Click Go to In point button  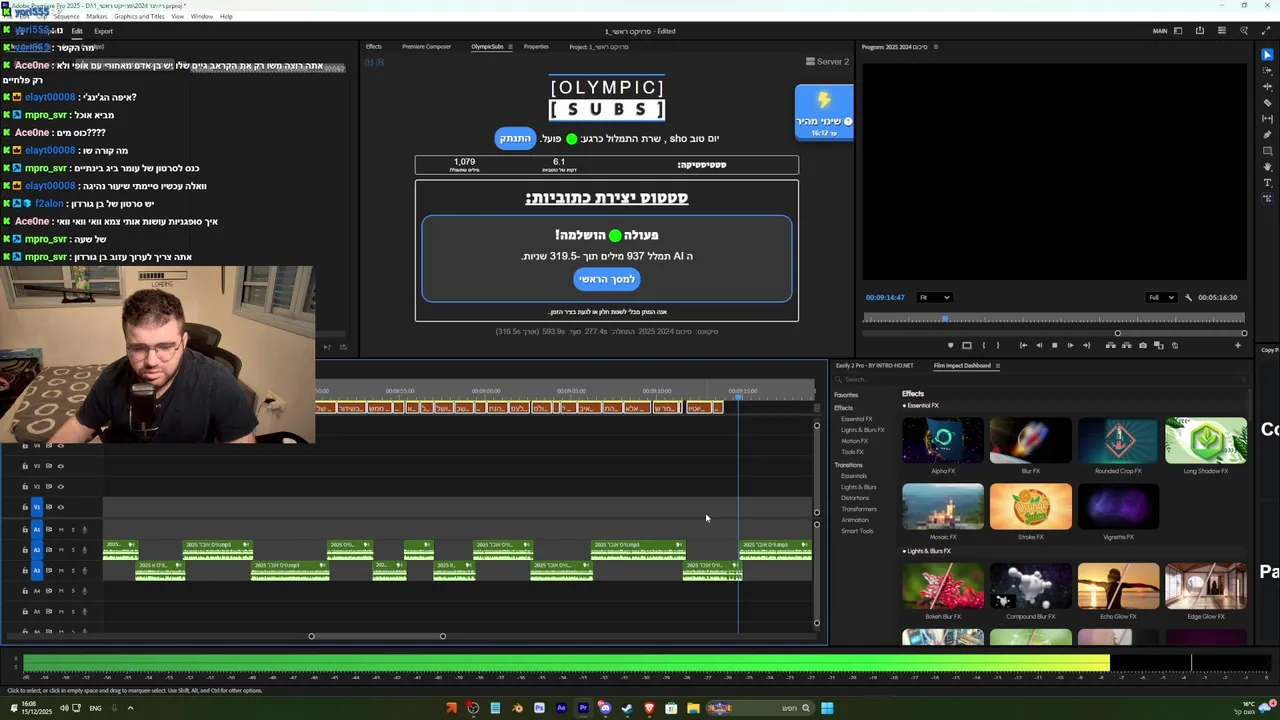pos(1023,345)
